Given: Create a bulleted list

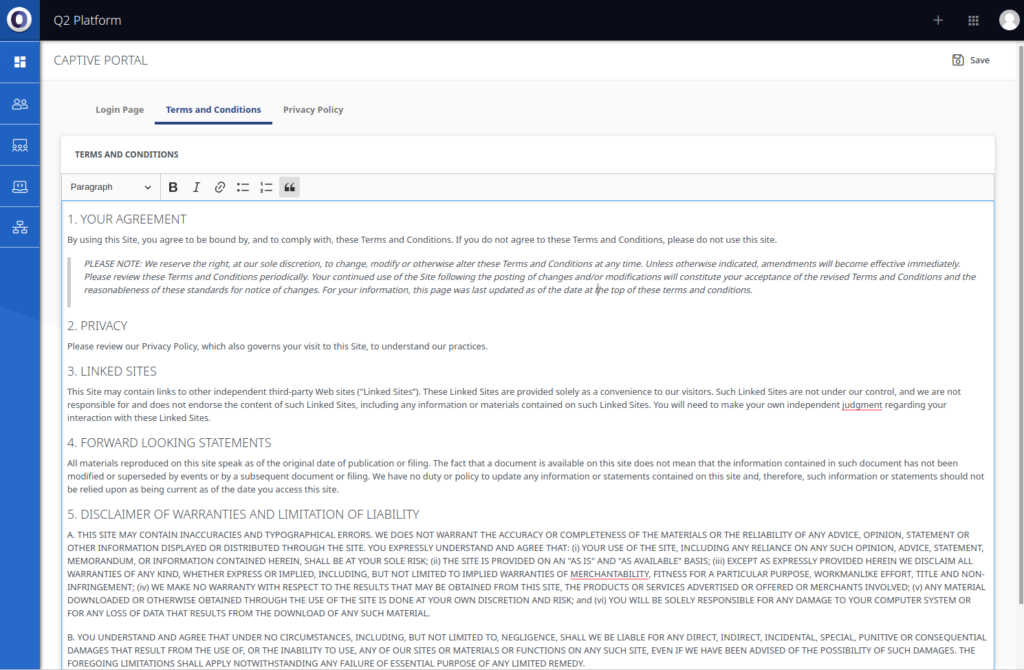Looking at the screenshot, I should click(x=243, y=187).
